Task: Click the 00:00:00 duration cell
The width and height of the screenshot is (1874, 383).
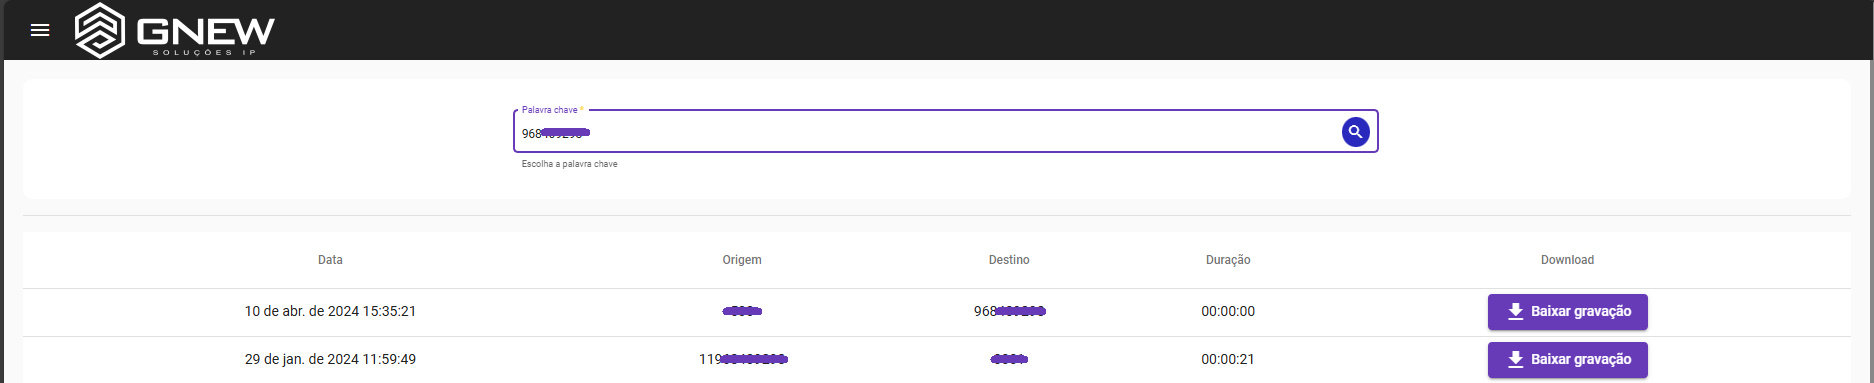Action: [x=1228, y=311]
